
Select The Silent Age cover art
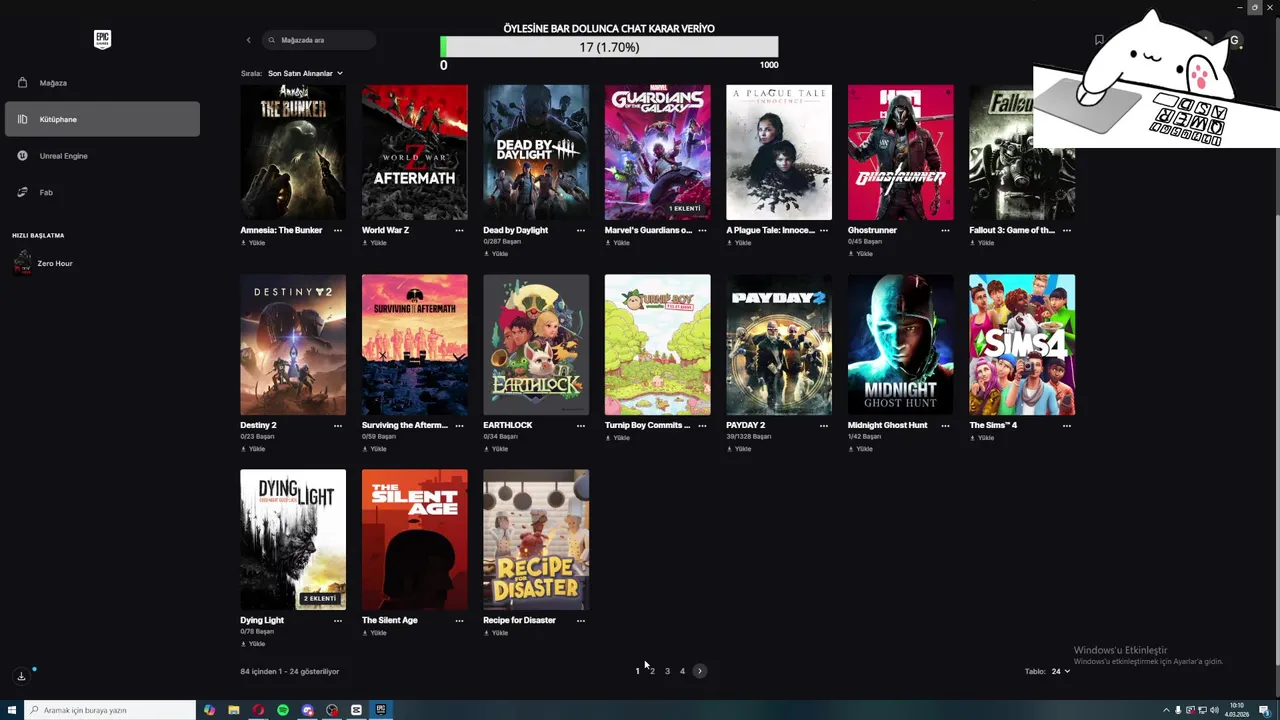tap(414, 540)
